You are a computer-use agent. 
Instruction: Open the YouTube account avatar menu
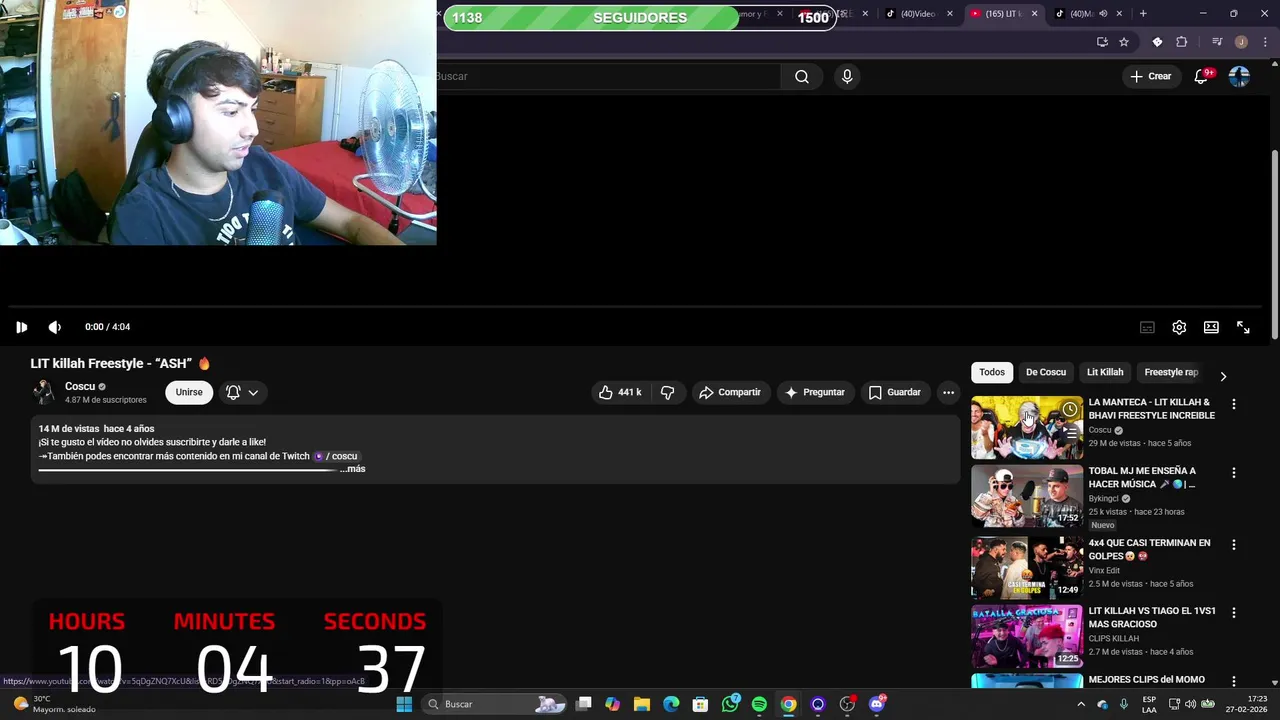coord(1239,77)
